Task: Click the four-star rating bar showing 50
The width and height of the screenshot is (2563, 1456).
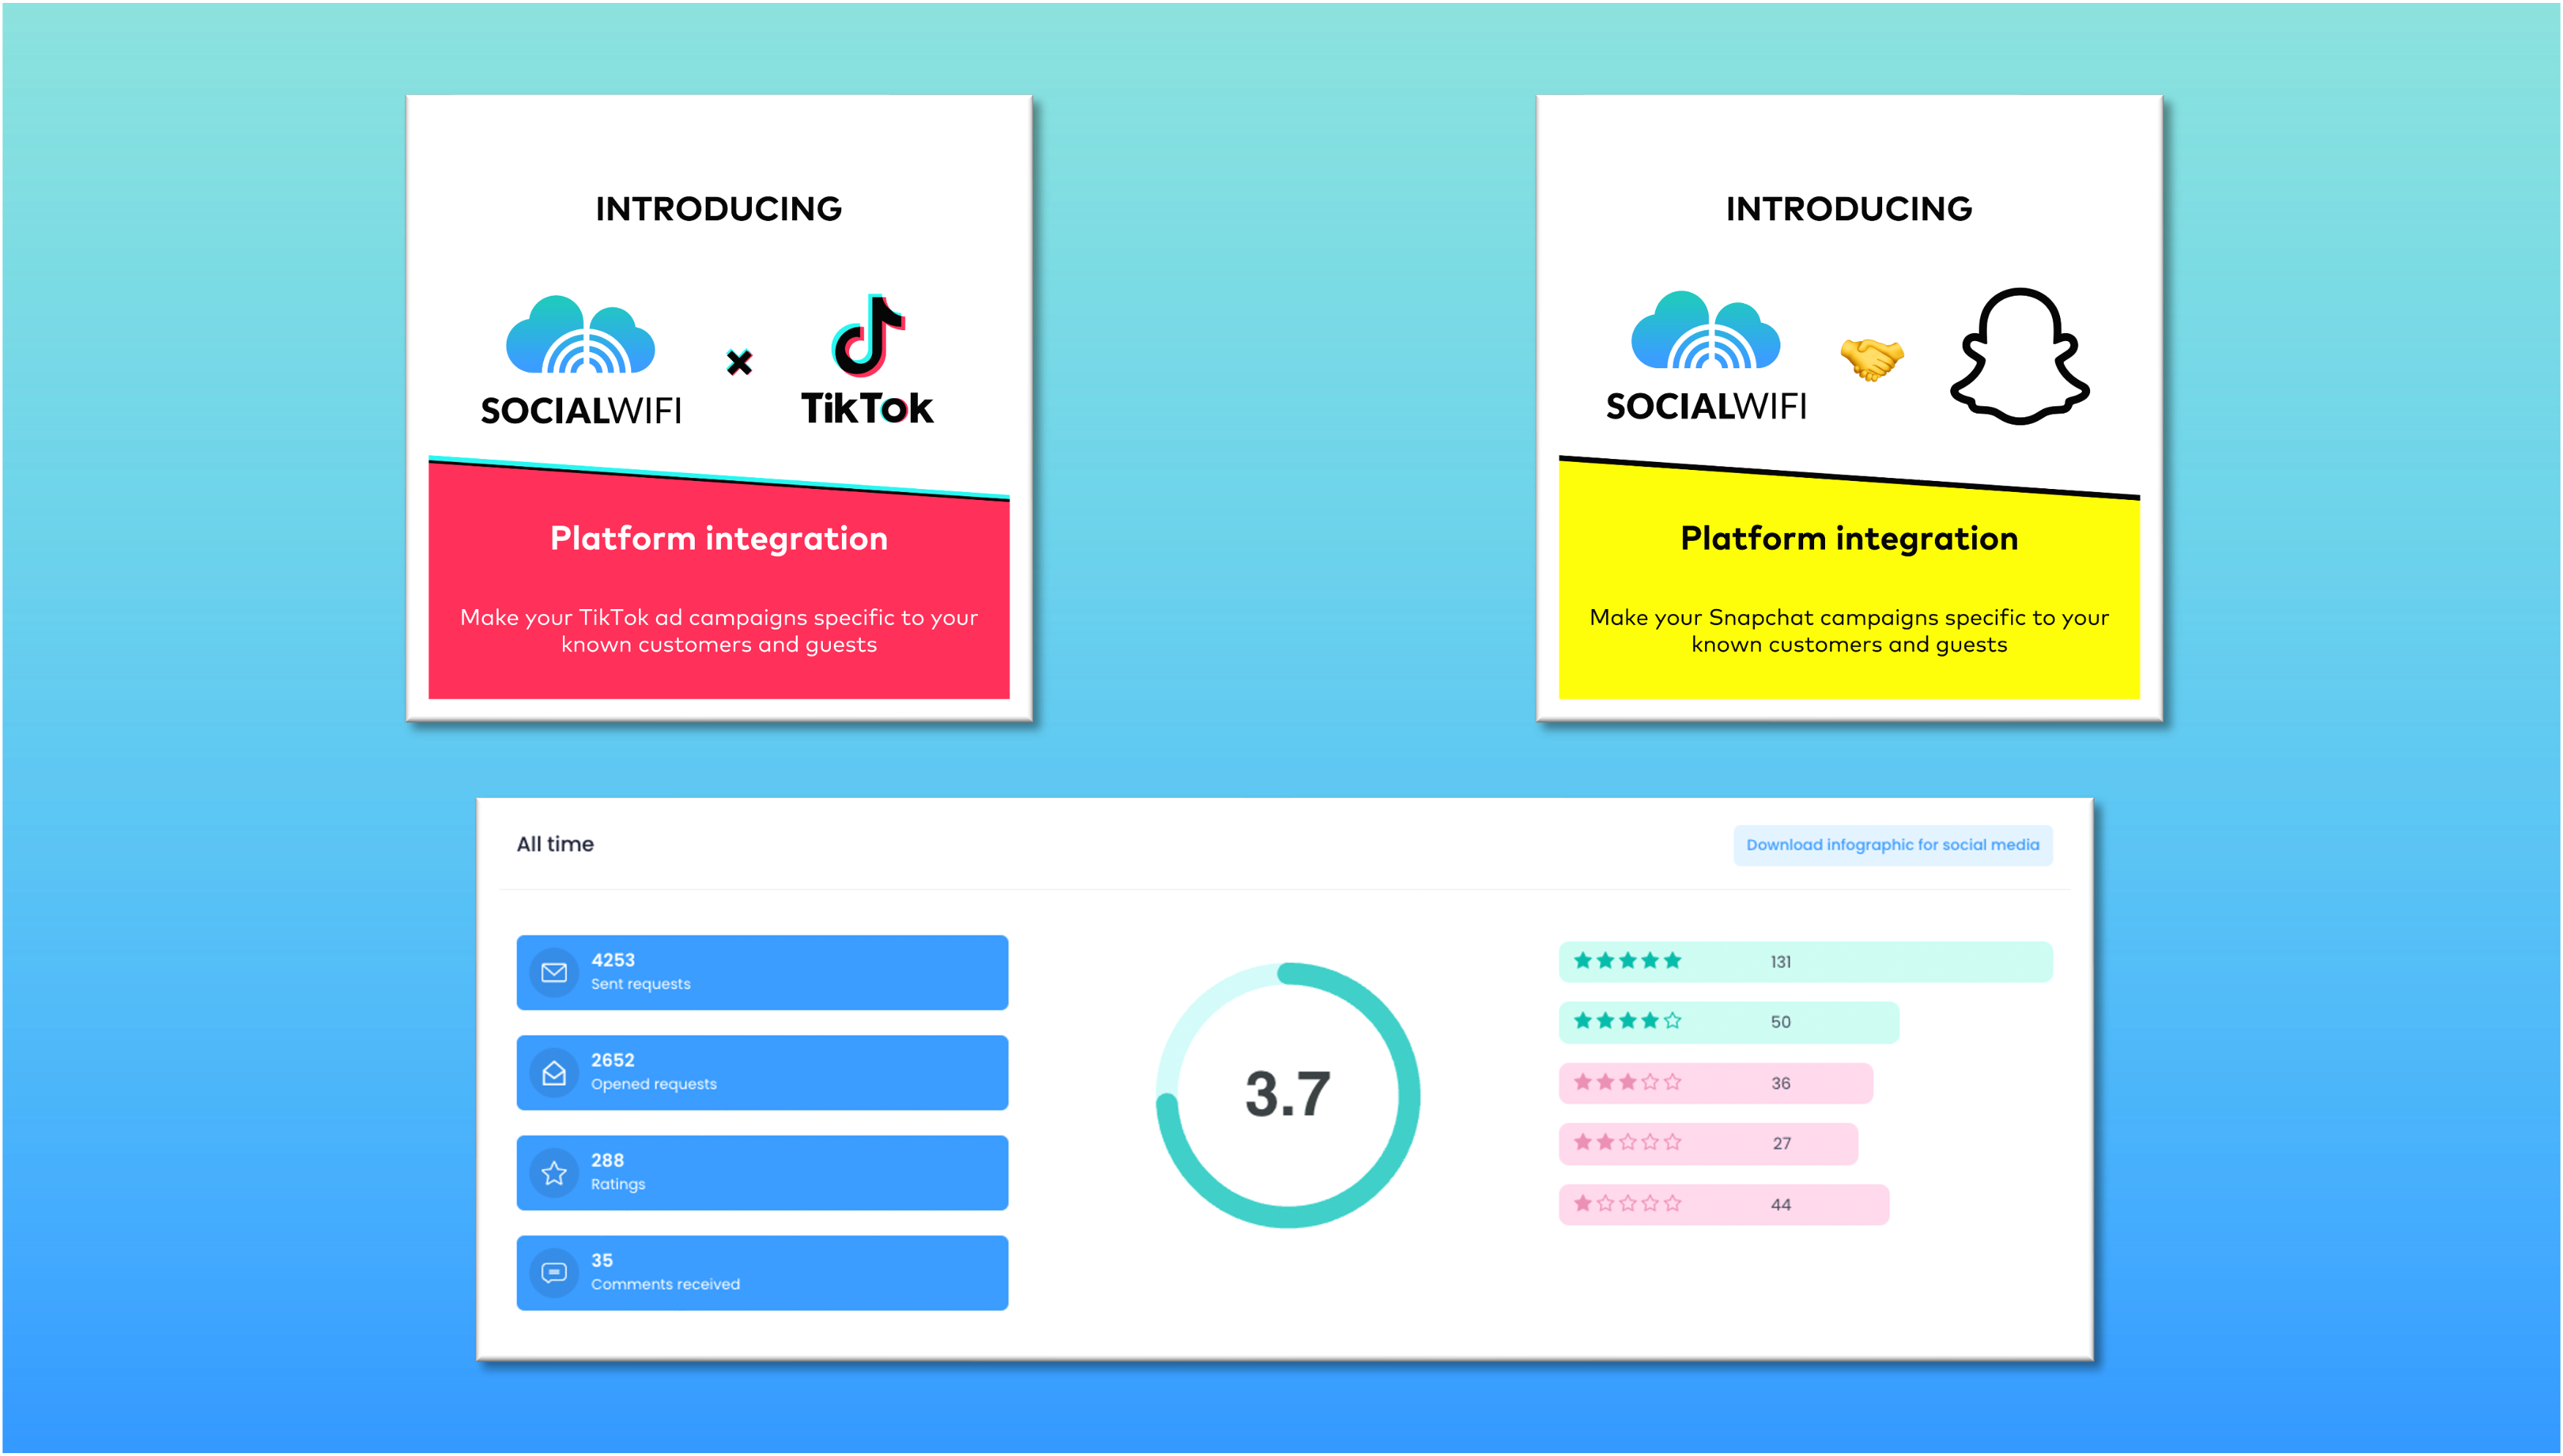Action: click(x=1728, y=1022)
